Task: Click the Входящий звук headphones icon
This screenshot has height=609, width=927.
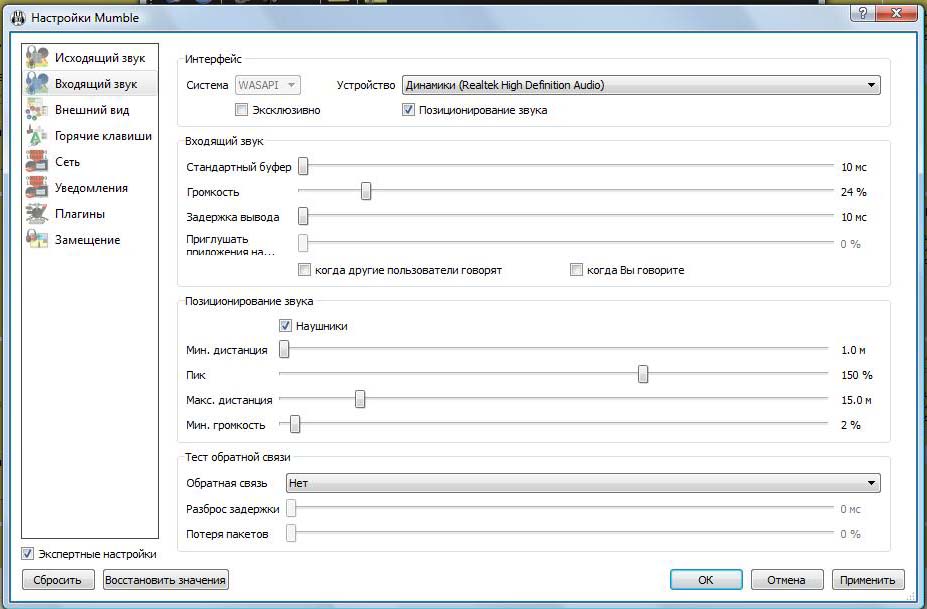Action: coord(37,84)
